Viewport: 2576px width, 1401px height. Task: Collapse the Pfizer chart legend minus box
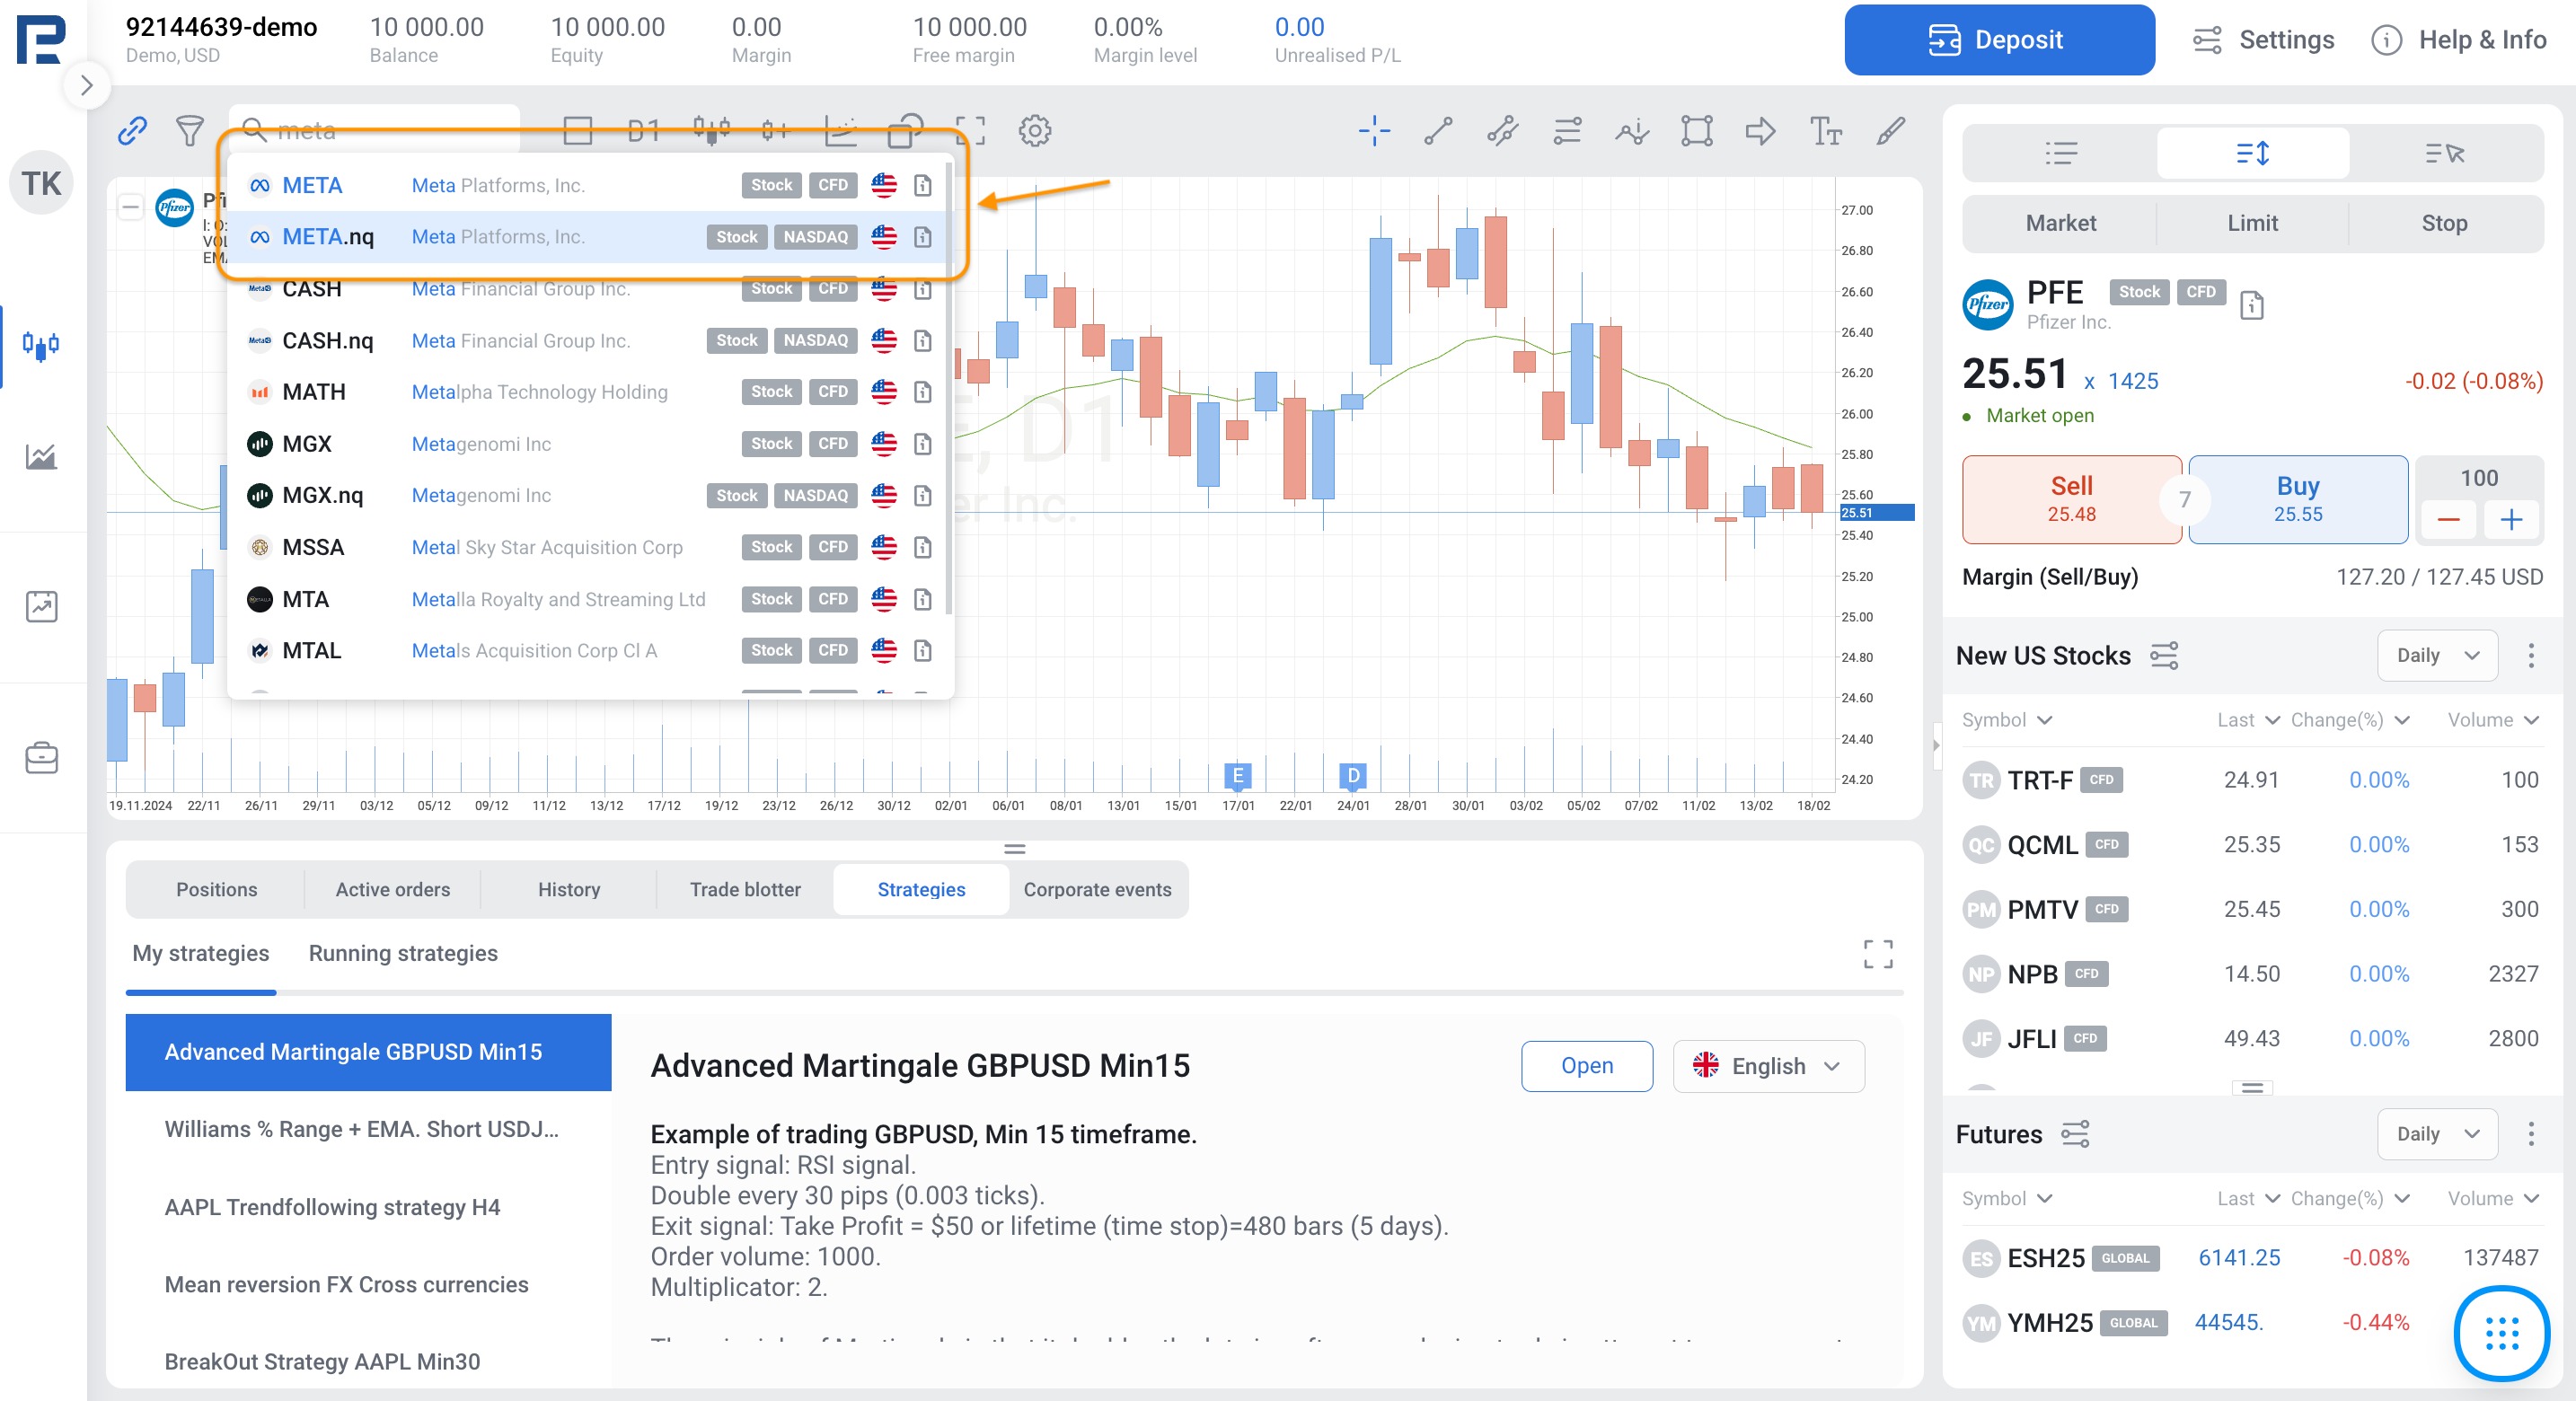click(x=130, y=207)
